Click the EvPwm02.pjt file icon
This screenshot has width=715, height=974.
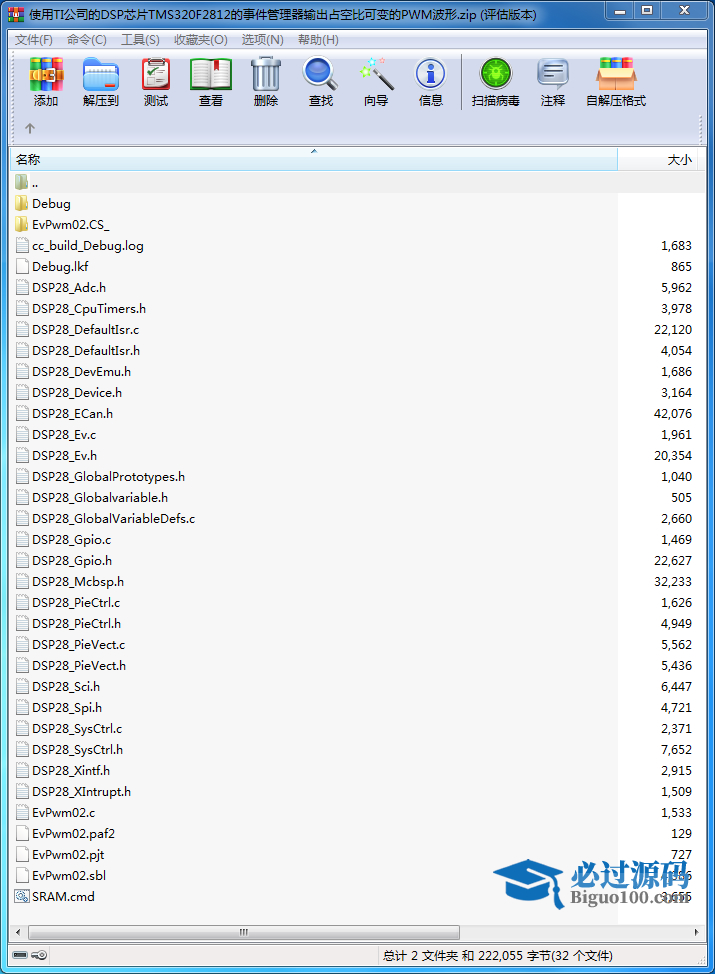point(22,855)
